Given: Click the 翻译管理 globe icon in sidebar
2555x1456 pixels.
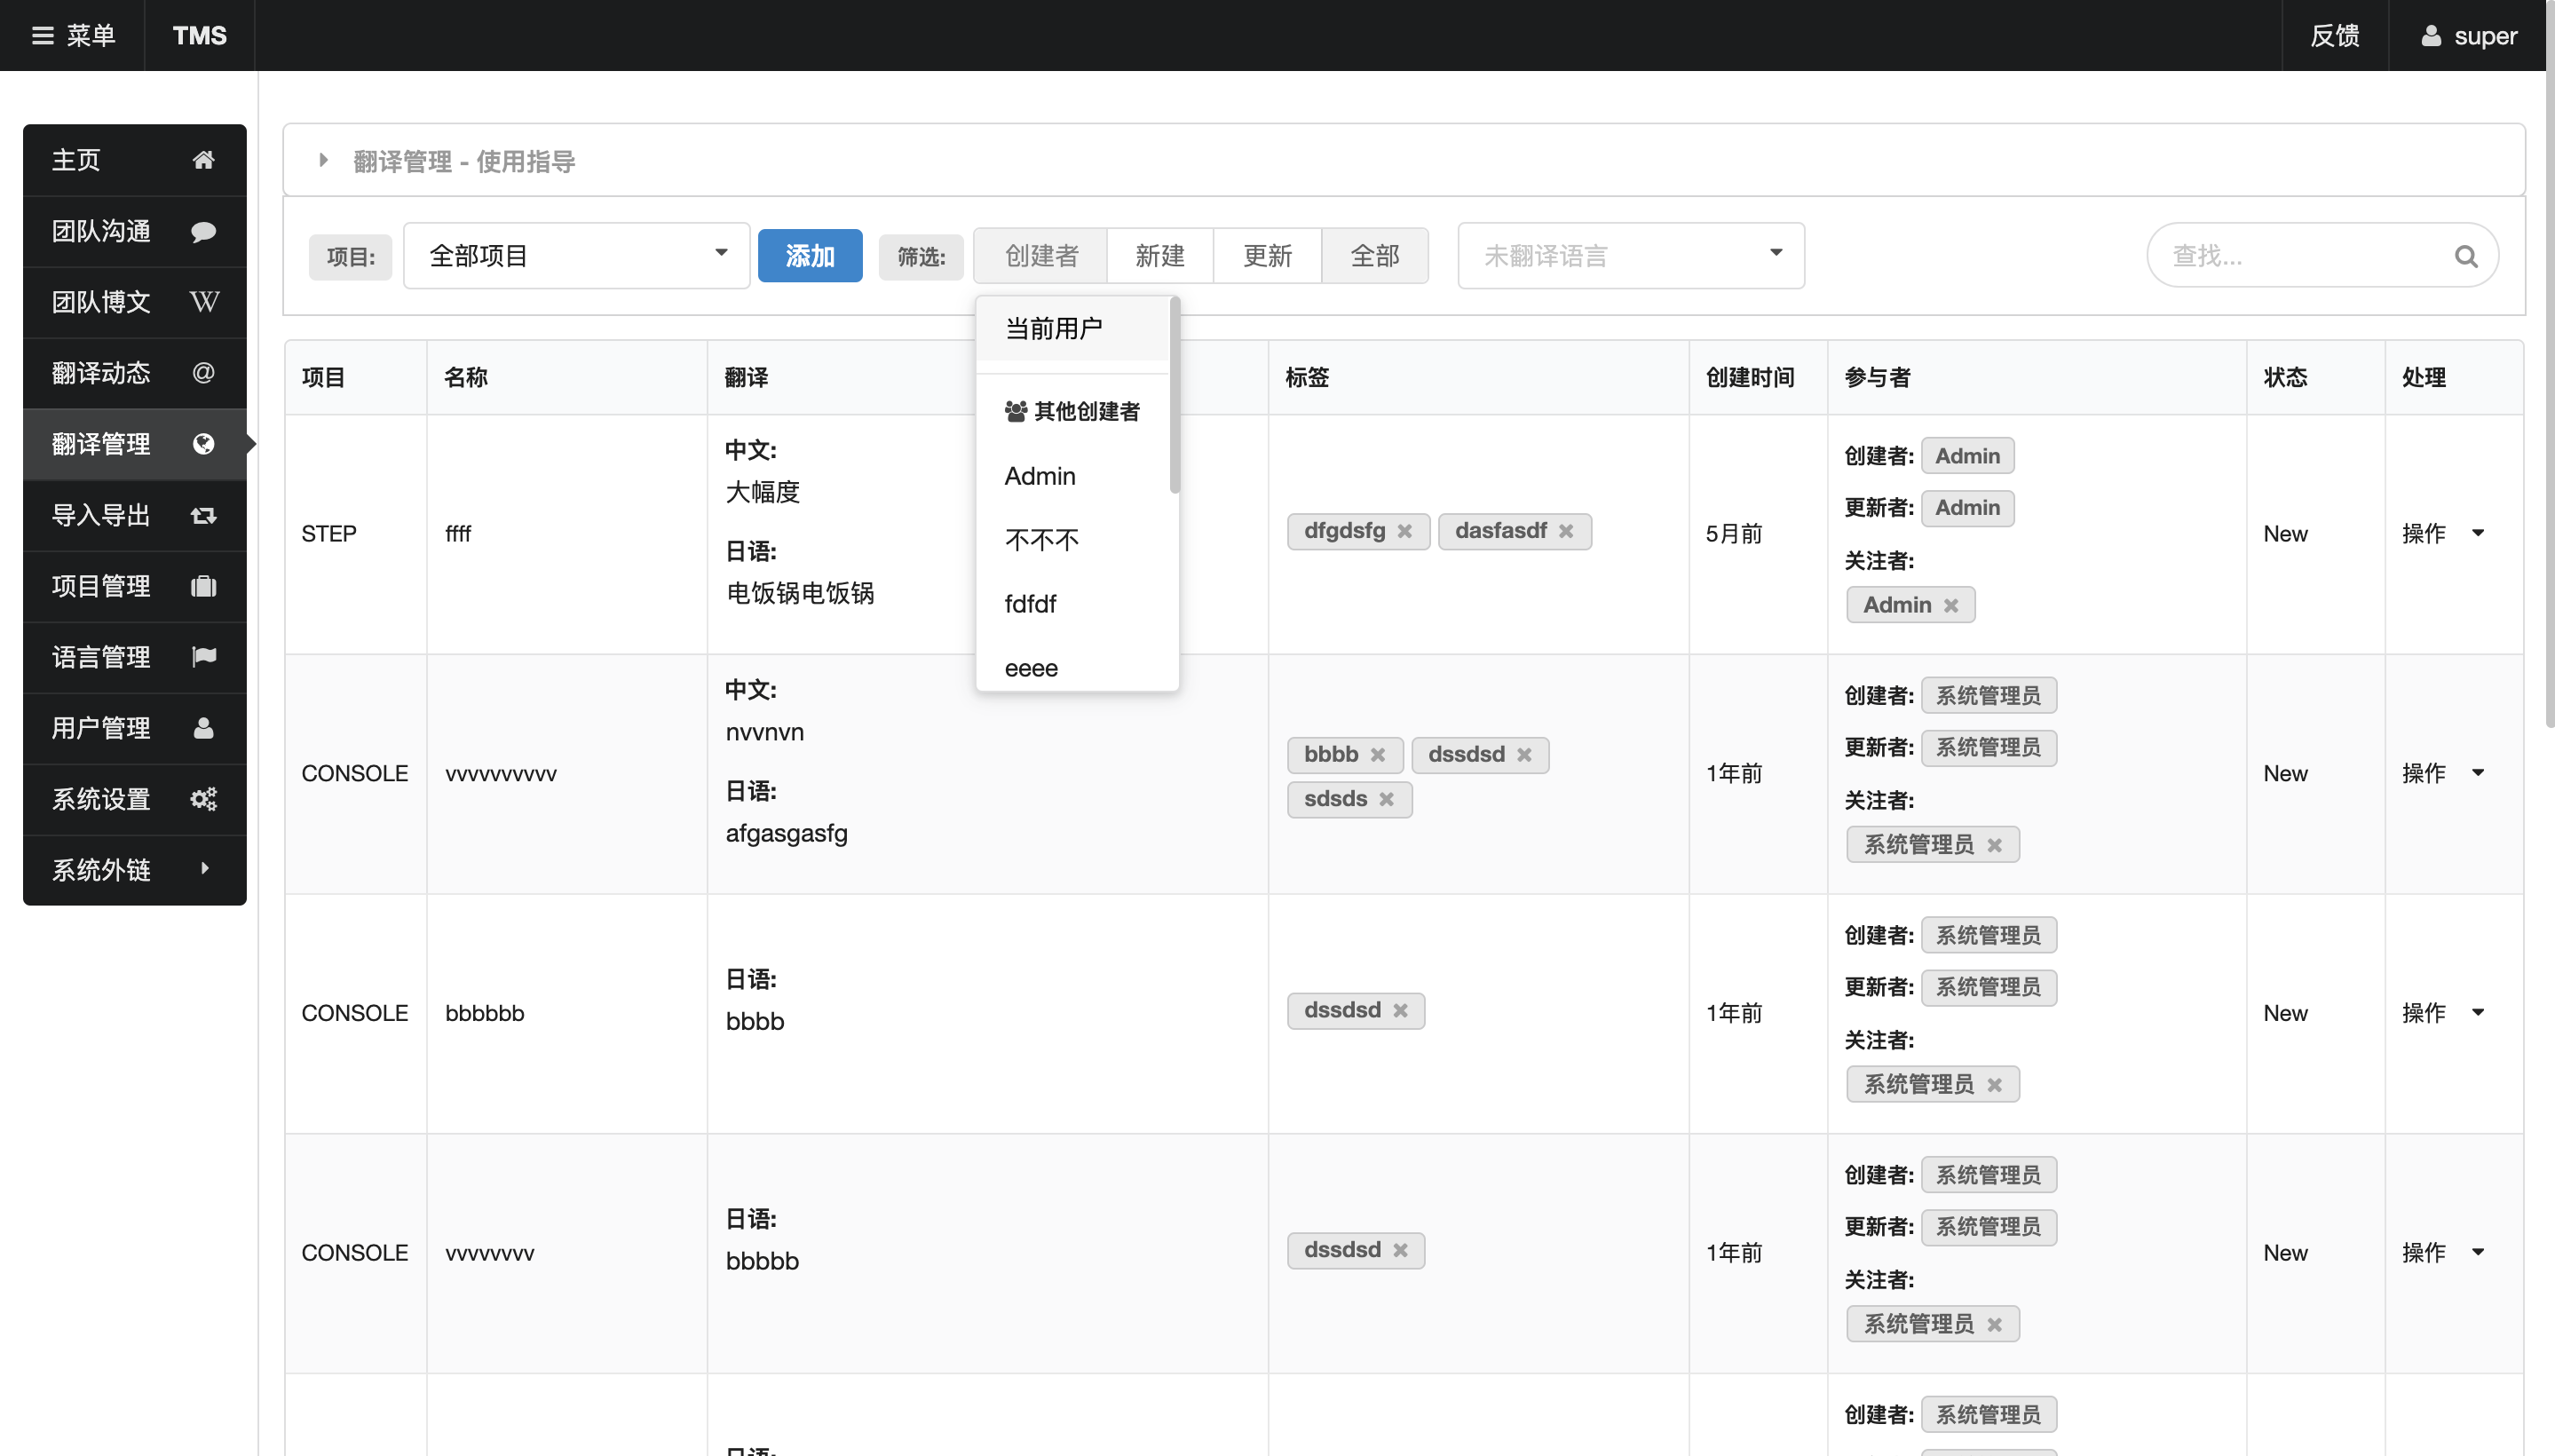Looking at the screenshot, I should pos(205,444).
